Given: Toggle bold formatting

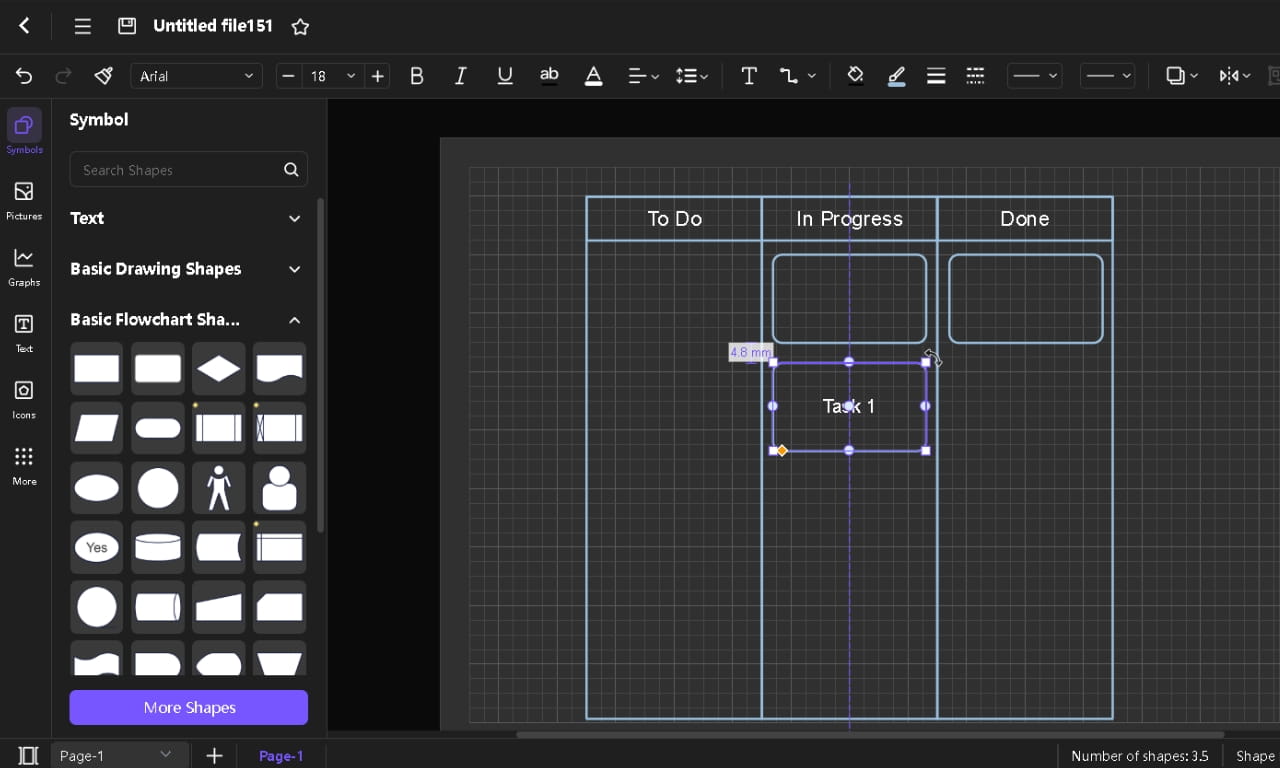Looking at the screenshot, I should pos(417,76).
